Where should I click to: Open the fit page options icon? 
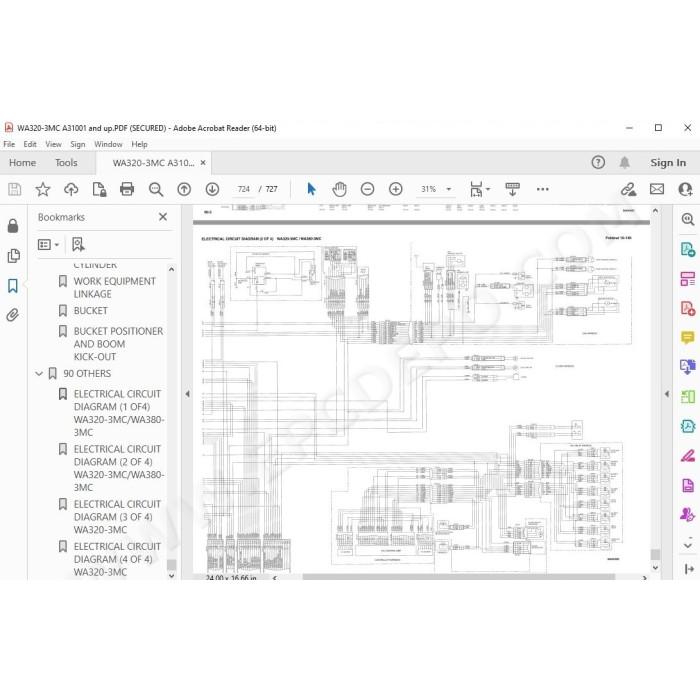pyautogui.click(x=476, y=189)
